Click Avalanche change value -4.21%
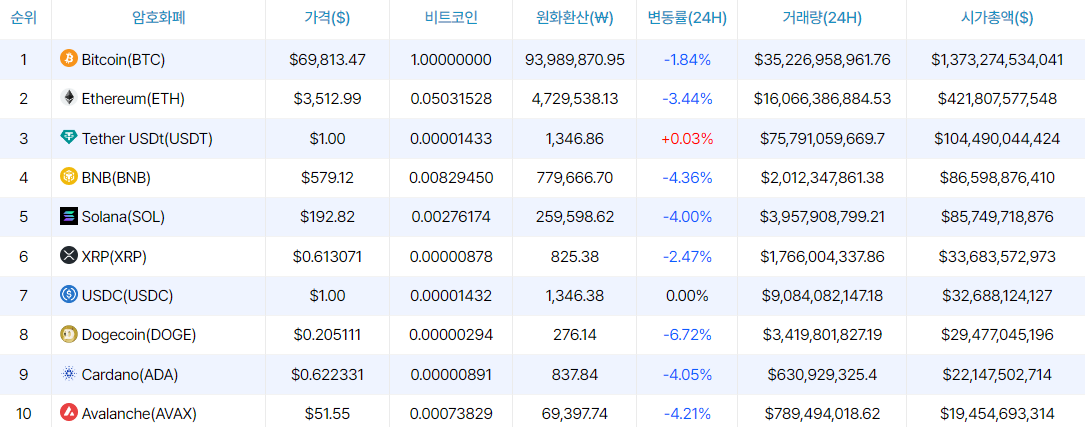The image size is (1085, 427). [x=687, y=414]
